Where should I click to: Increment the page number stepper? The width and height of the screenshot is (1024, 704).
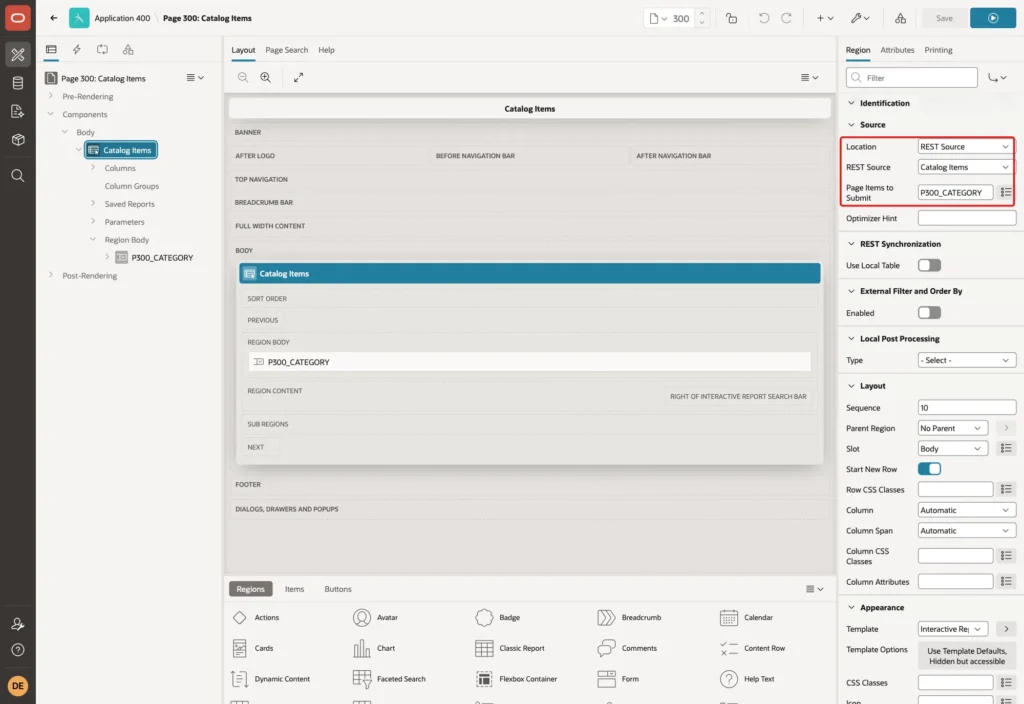point(702,13)
